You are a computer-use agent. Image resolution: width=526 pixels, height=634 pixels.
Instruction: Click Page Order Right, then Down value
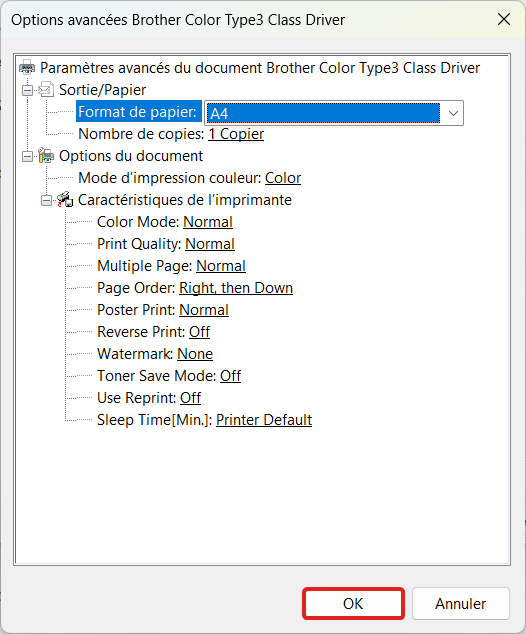pos(236,288)
